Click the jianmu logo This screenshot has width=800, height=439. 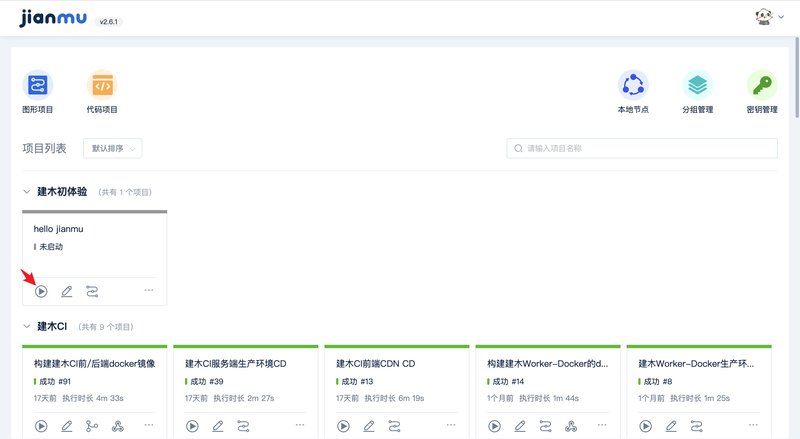coord(53,18)
